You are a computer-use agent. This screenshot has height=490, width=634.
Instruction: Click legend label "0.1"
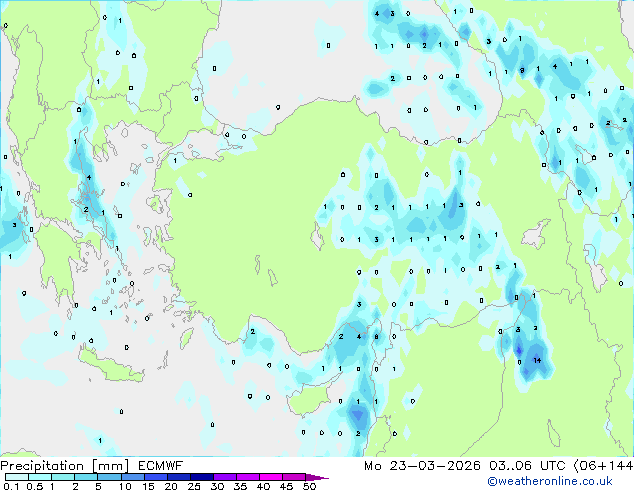click(11, 486)
